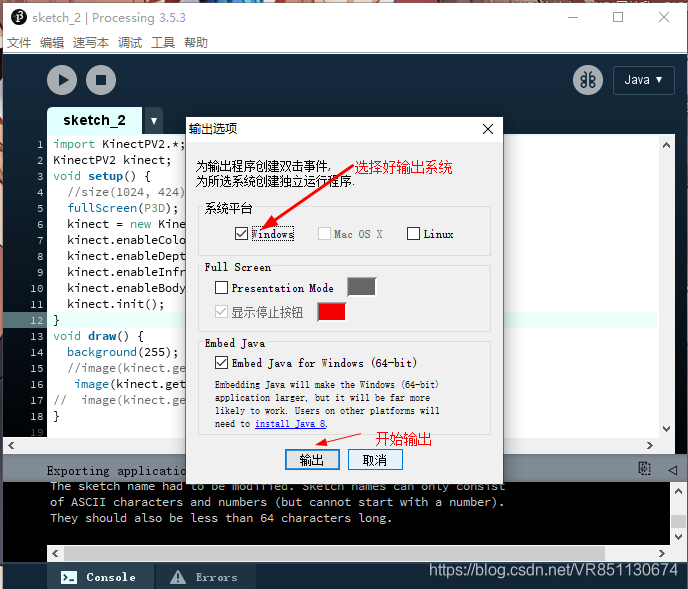The height and width of the screenshot is (589, 688).
Task: Click the background(255); code line
Action: [123, 352]
